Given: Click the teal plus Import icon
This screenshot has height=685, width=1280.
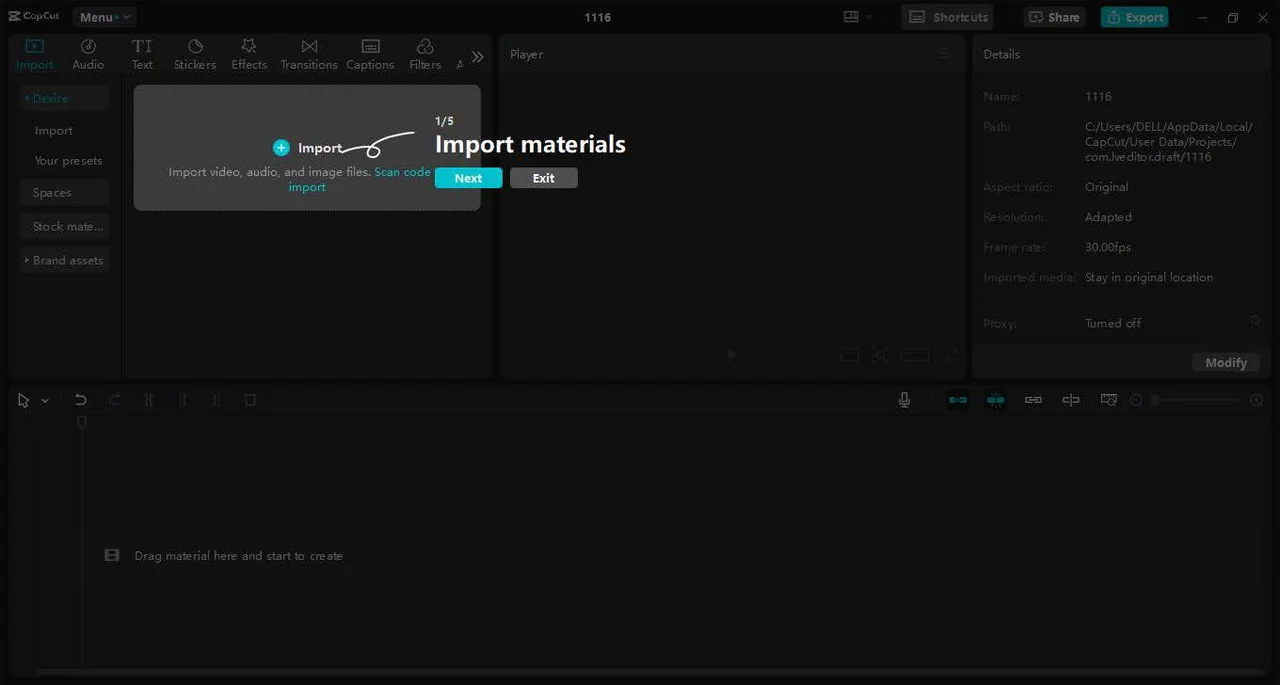Looking at the screenshot, I should [281, 148].
